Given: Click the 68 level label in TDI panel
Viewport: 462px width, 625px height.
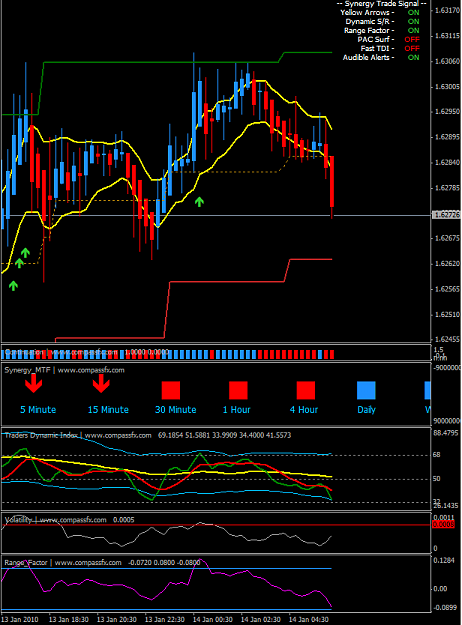Looking at the screenshot, I should (x=436, y=455).
